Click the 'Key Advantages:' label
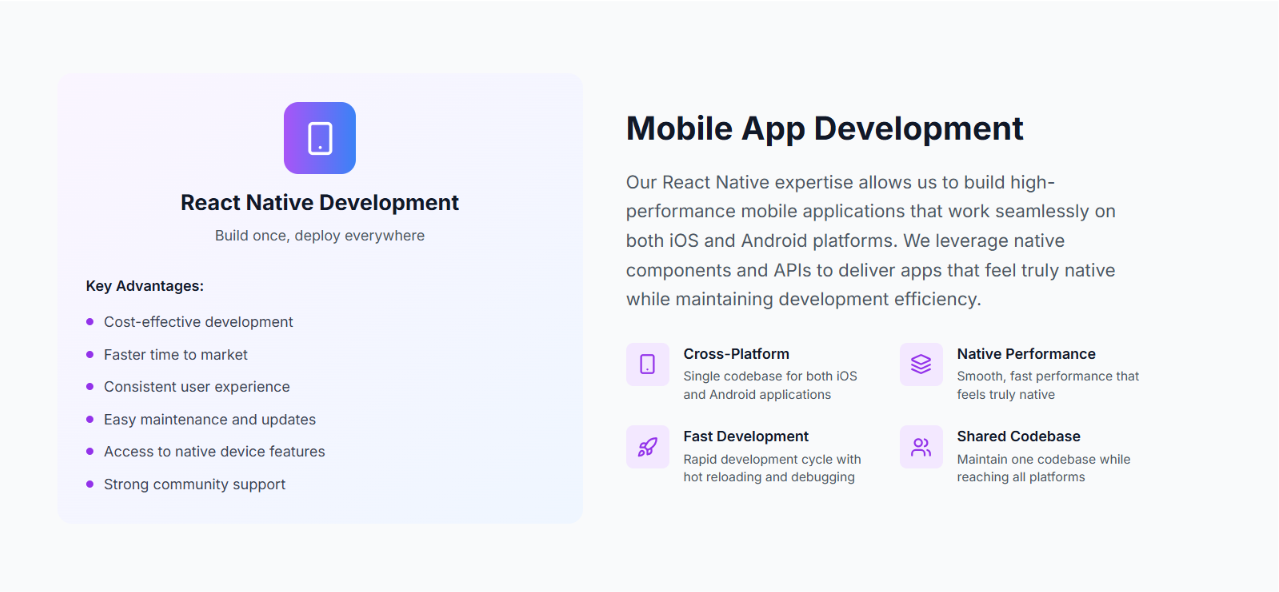 (x=145, y=286)
